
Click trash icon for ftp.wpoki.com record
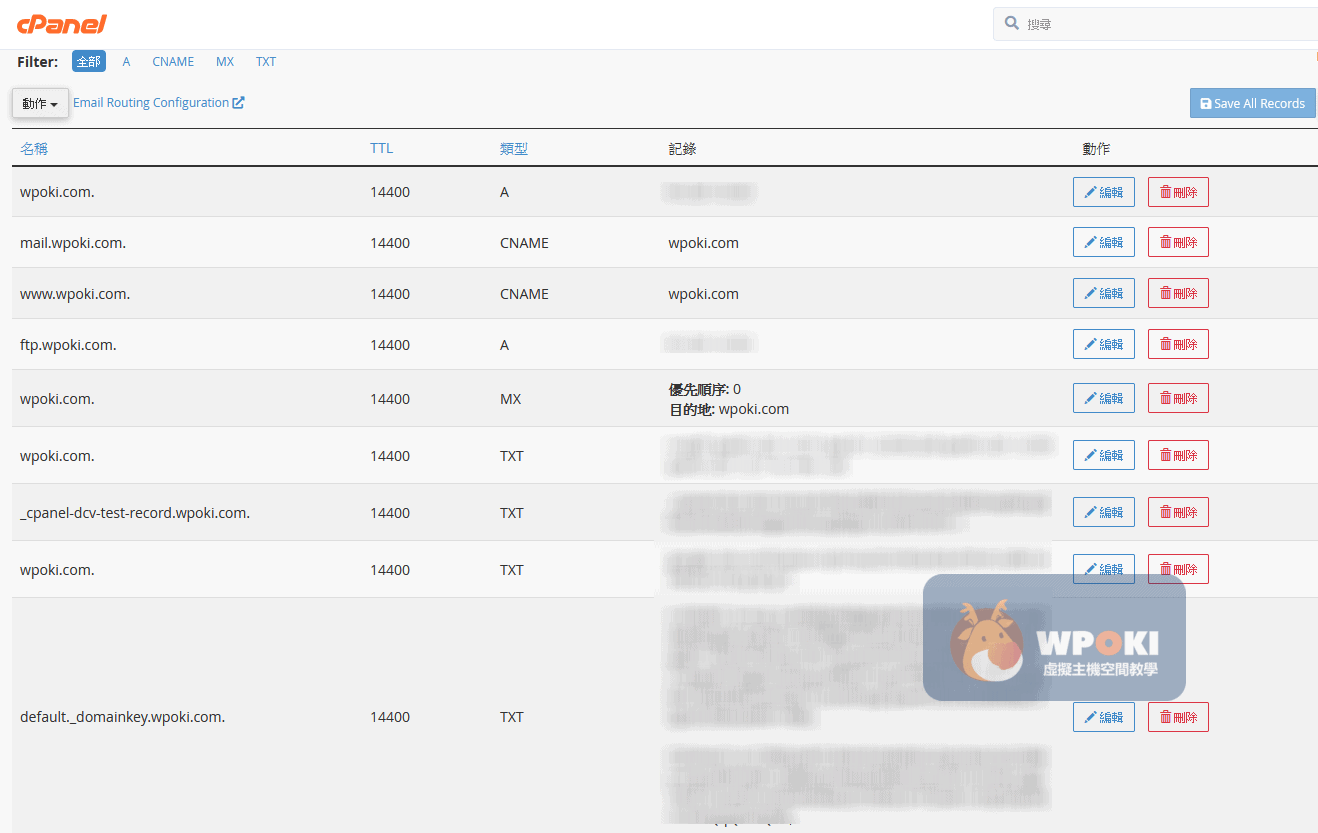[1165, 344]
